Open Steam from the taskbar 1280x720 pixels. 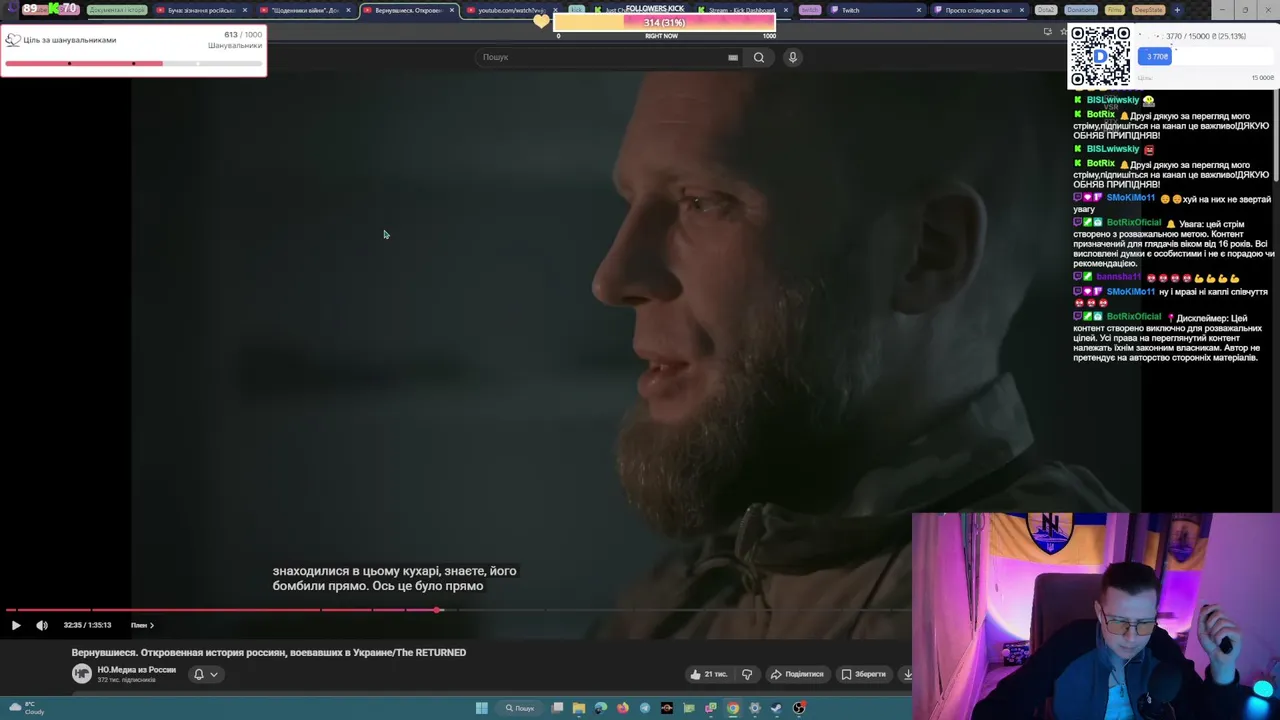[x=777, y=708]
